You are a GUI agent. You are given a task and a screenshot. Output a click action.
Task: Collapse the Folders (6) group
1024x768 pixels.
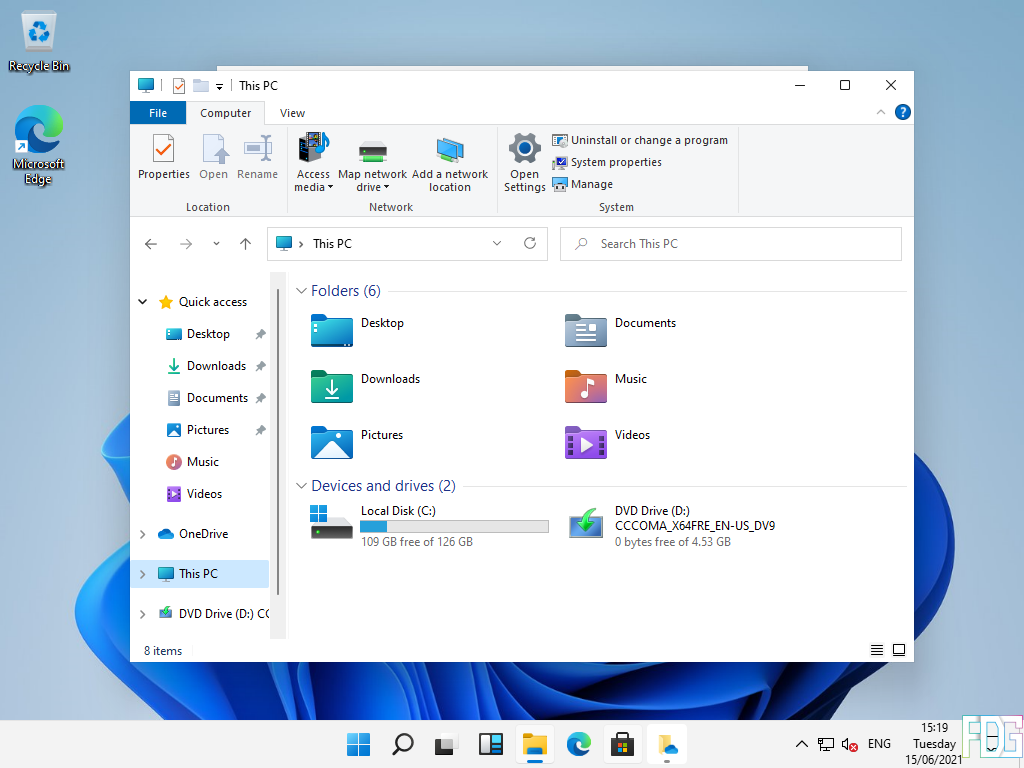pyautogui.click(x=301, y=291)
